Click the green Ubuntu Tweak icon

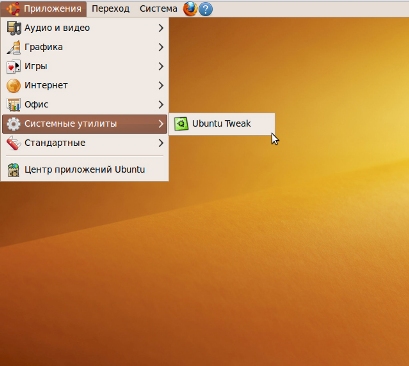[x=181, y=124]
